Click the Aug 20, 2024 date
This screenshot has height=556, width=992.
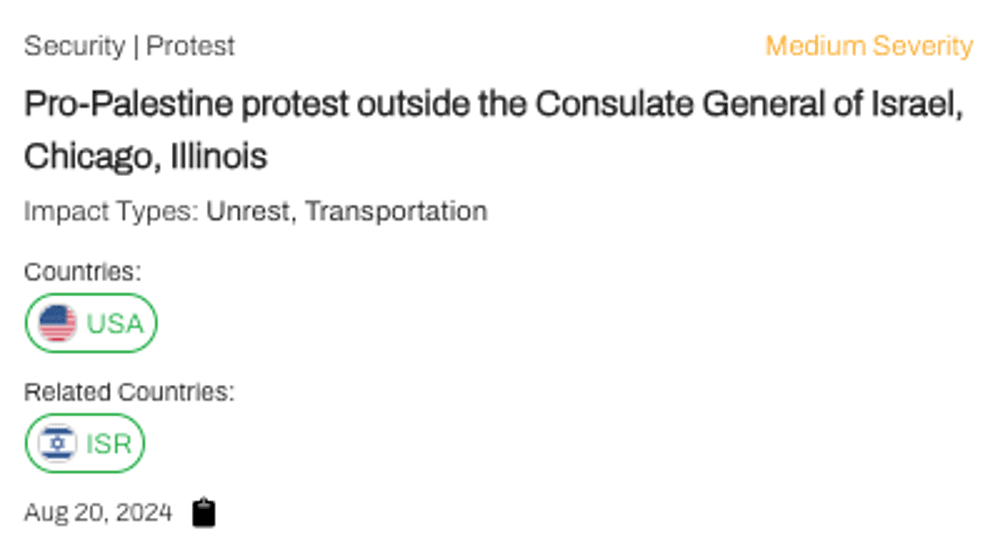tap(98, 513)
